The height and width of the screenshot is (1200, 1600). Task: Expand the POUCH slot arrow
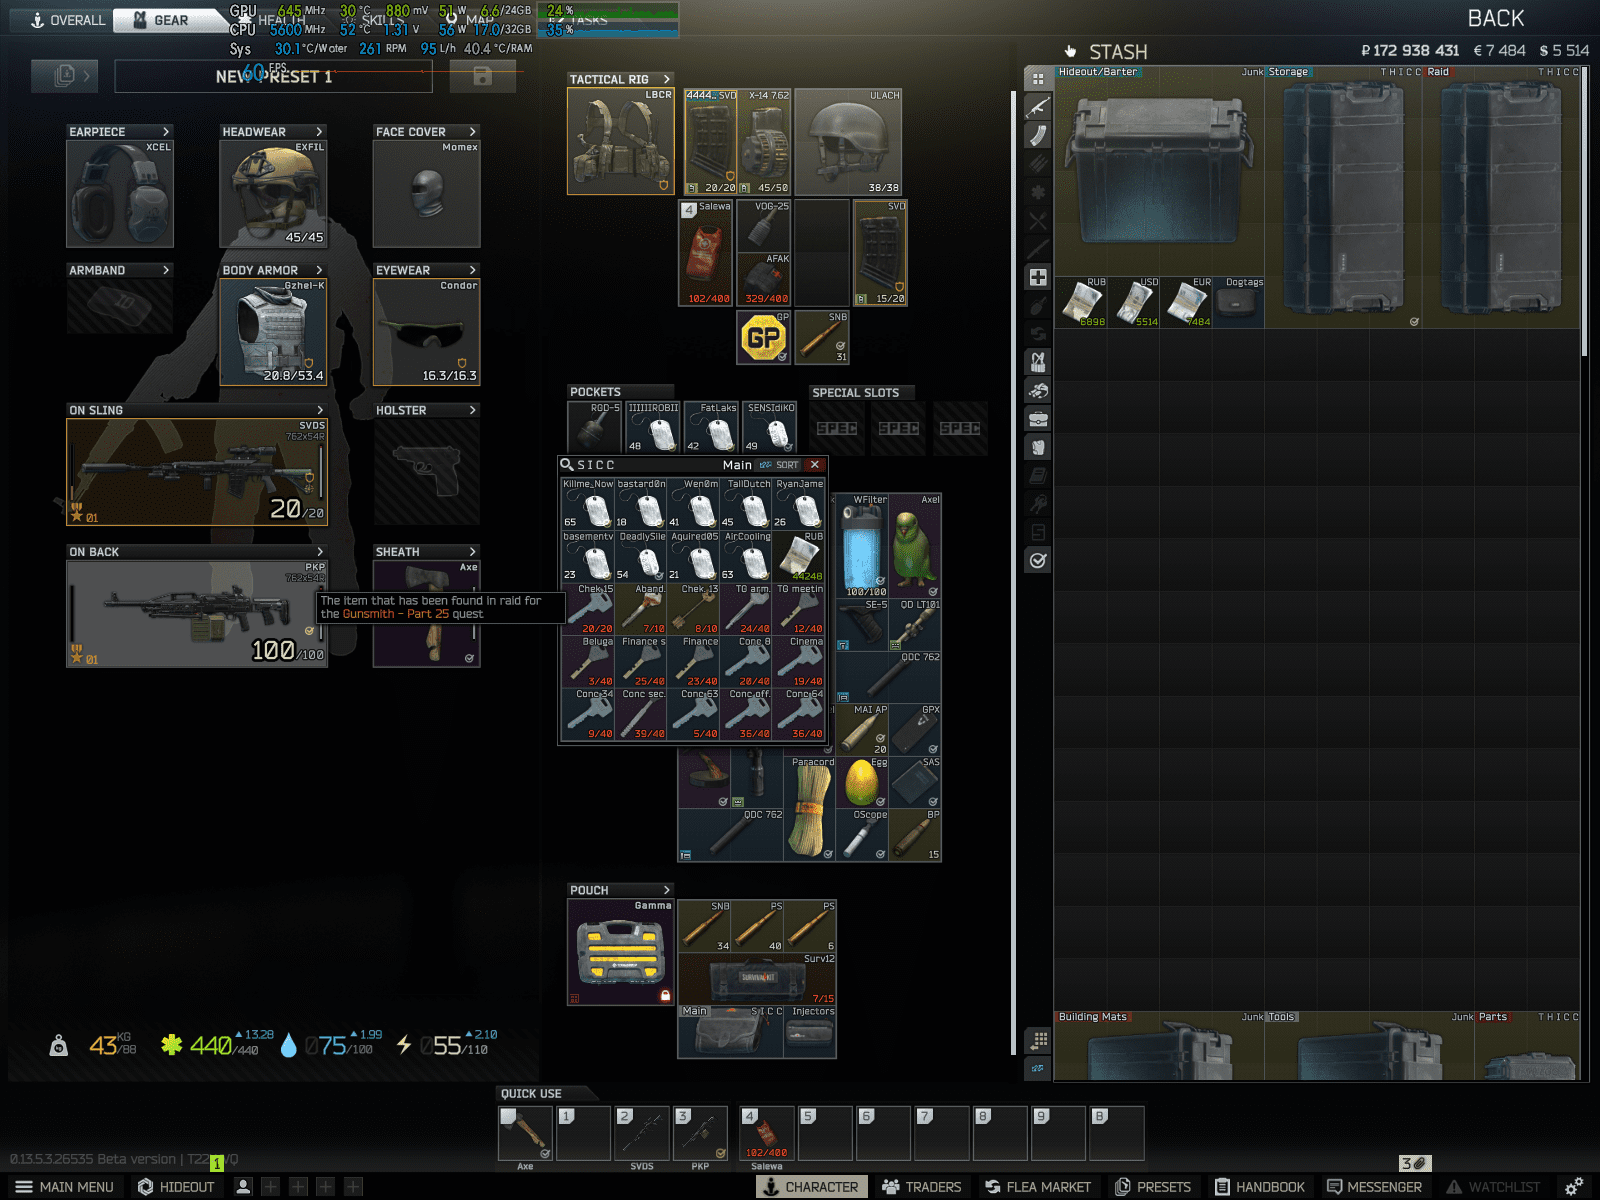point(666,890)
